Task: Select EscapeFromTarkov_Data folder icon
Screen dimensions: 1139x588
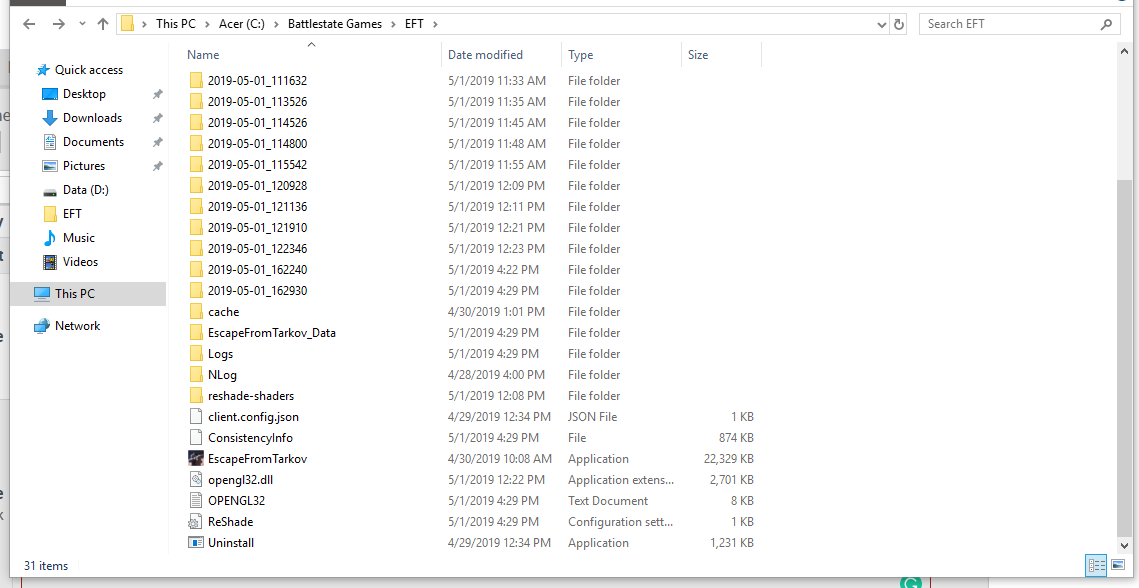Action: (195, 333)
